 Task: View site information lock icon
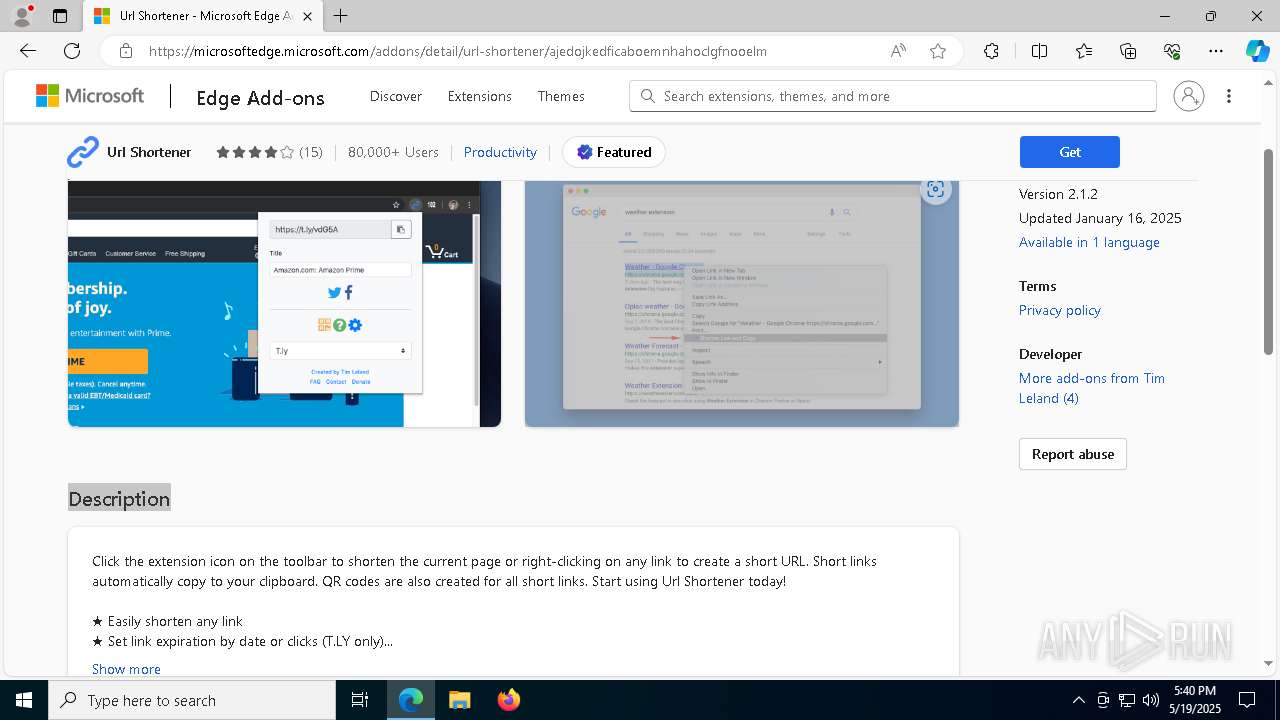[x=125, y=51]
